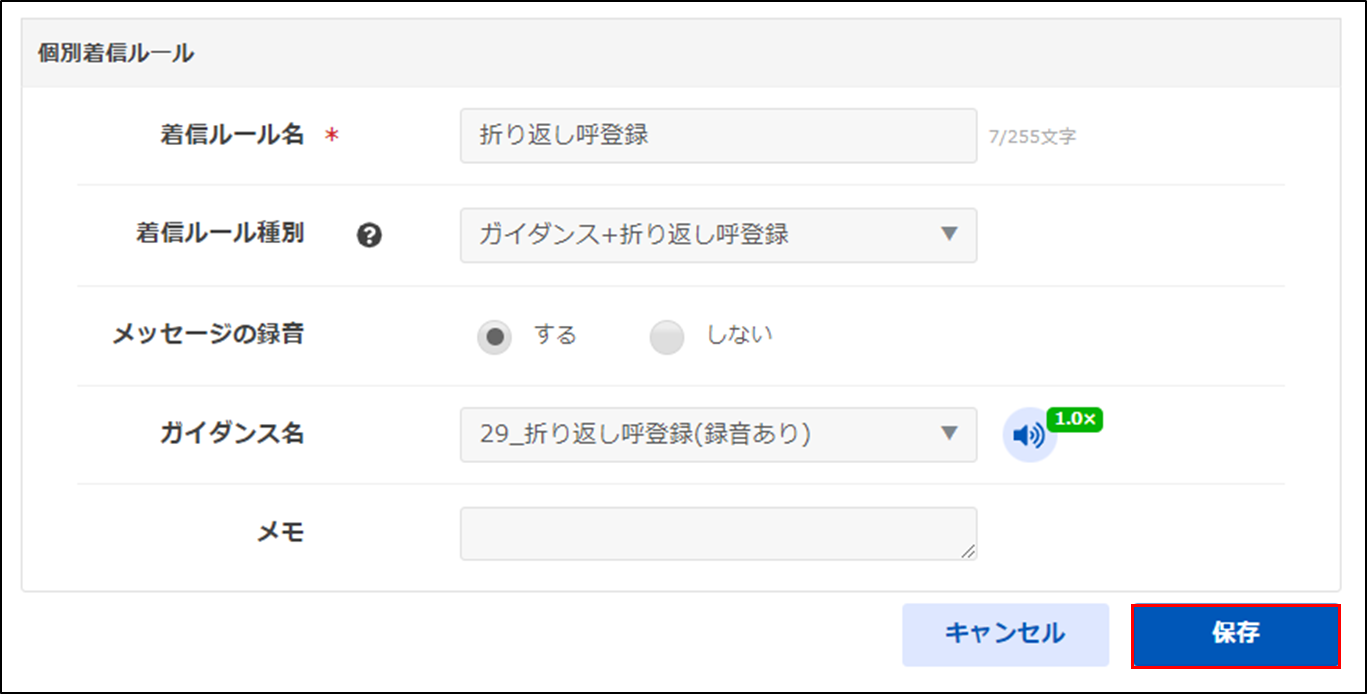This screenshot has height=694, width=1367.
Task: Click the キャンセル button
Action: (1005, 634)
